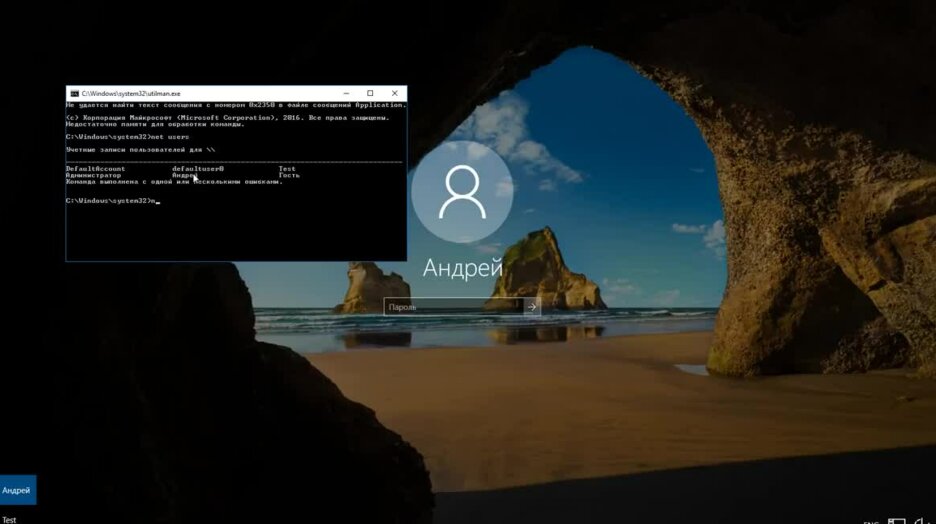This screenshot has height=524, width=936.
Task: Click the 'Недостаточно памяти' console line
Action: [155, 125]
